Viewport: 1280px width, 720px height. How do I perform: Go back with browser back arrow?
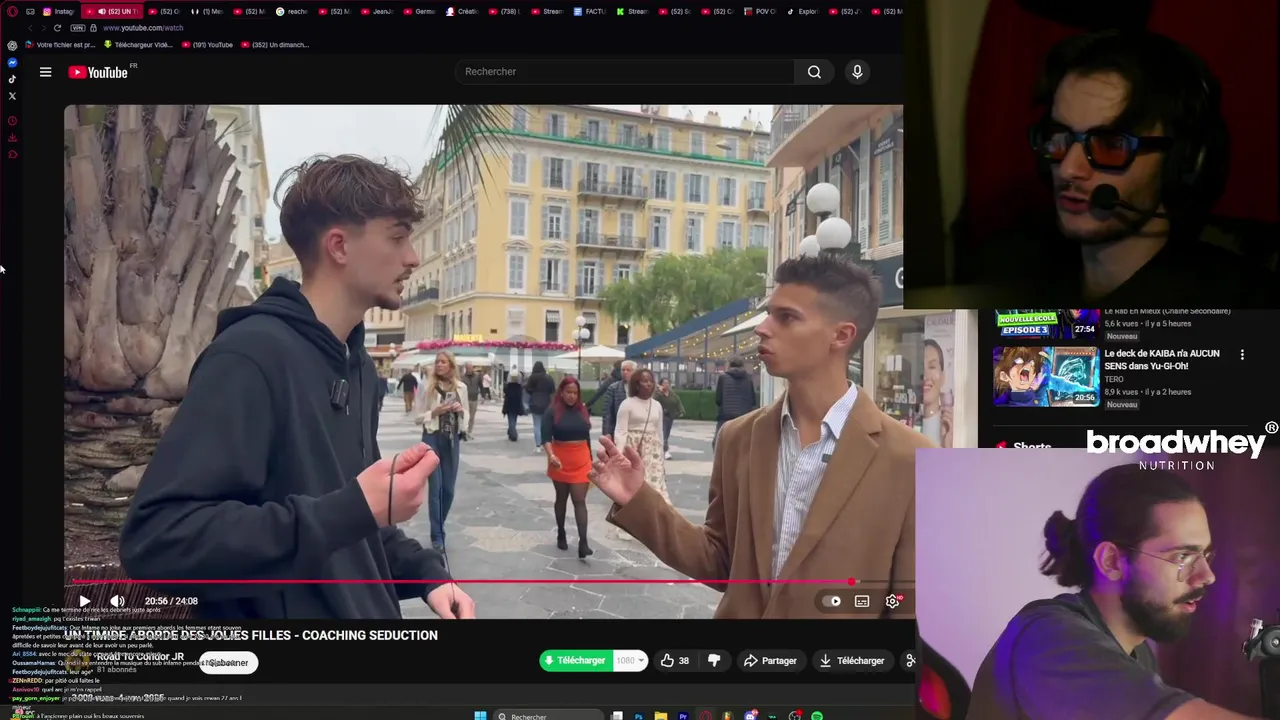pyautogui.click(x=30, y=28)
